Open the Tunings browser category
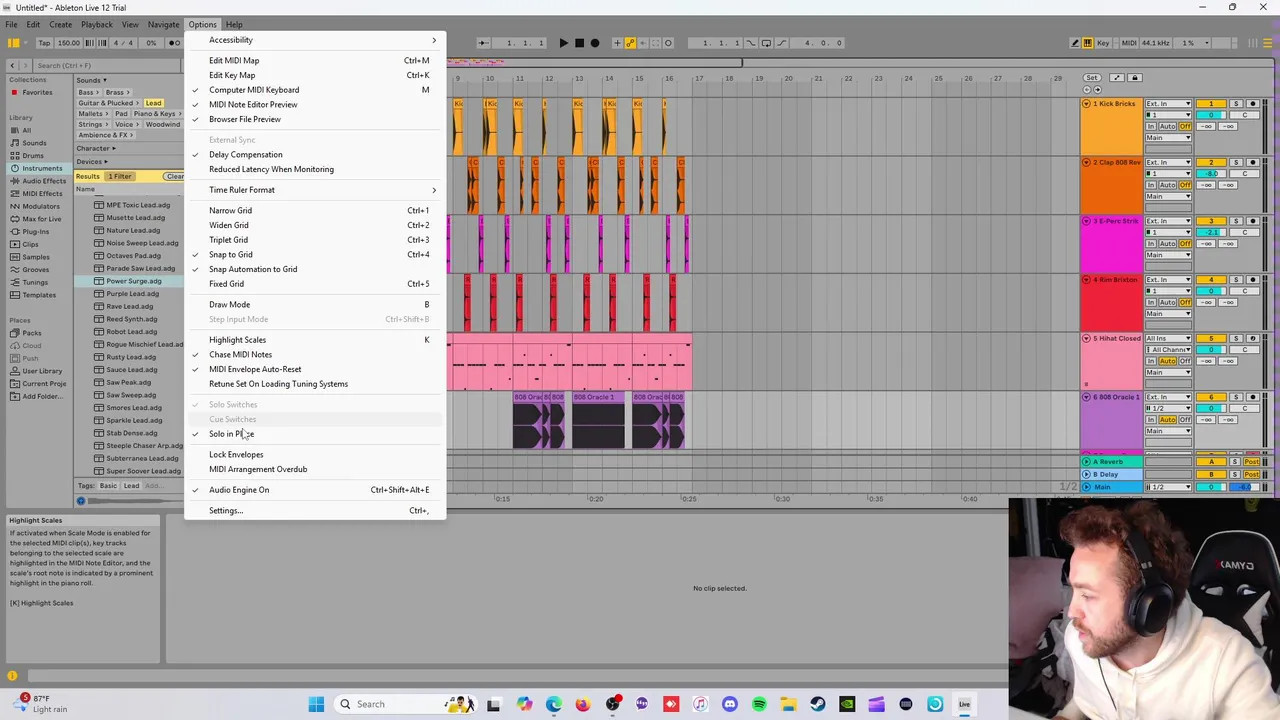Image resolution: width=1280 pixels, height=720 pixels. point(34,282)
